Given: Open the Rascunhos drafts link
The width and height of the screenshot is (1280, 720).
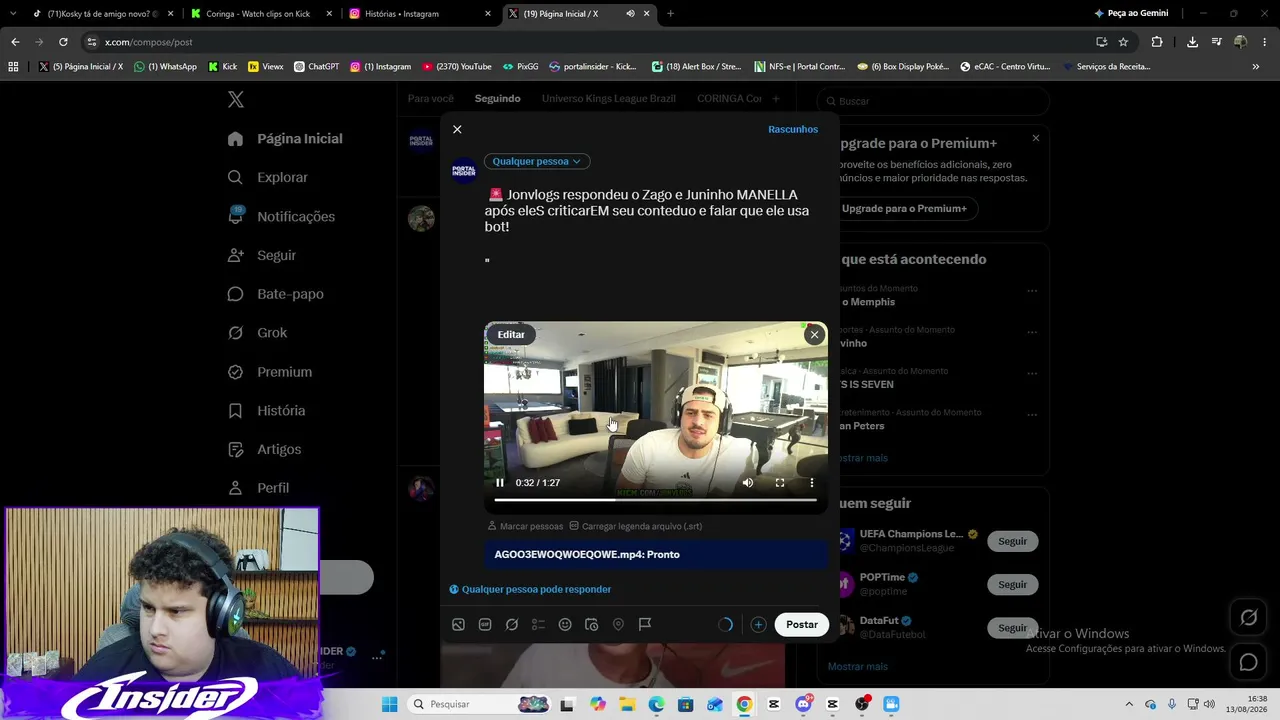Looking at the screenshot, I should (793, 129).
